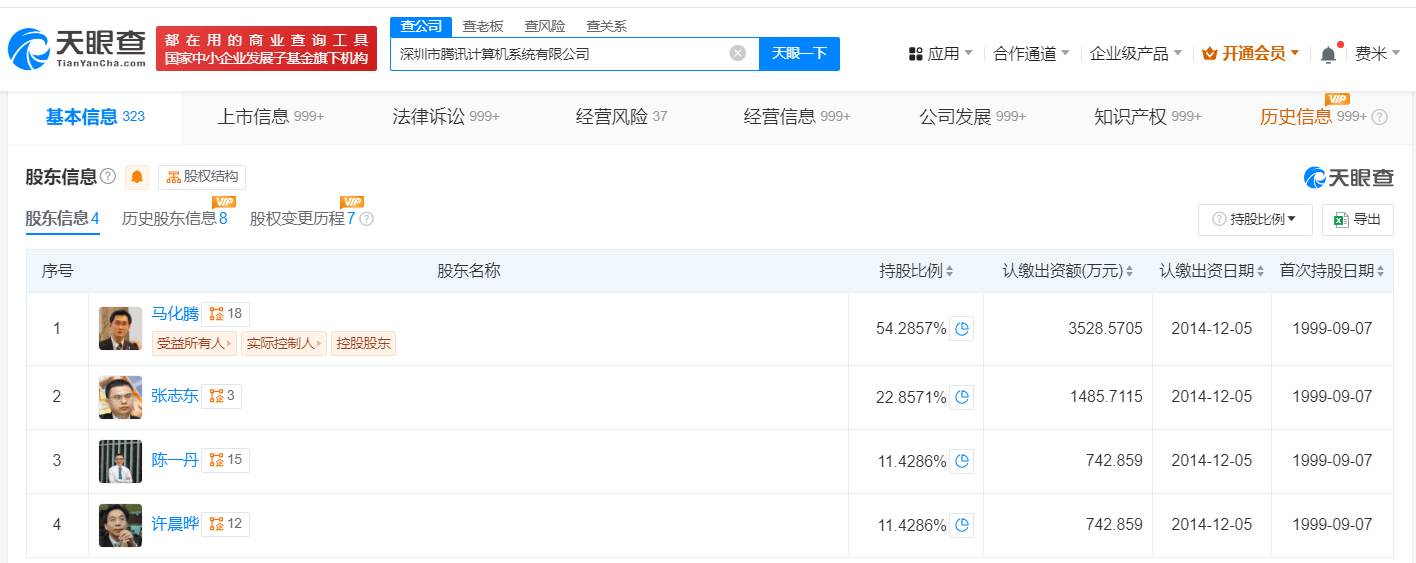
Task: Click the help icon beside 股东信息 heading
Action: [x=108, y=177]
